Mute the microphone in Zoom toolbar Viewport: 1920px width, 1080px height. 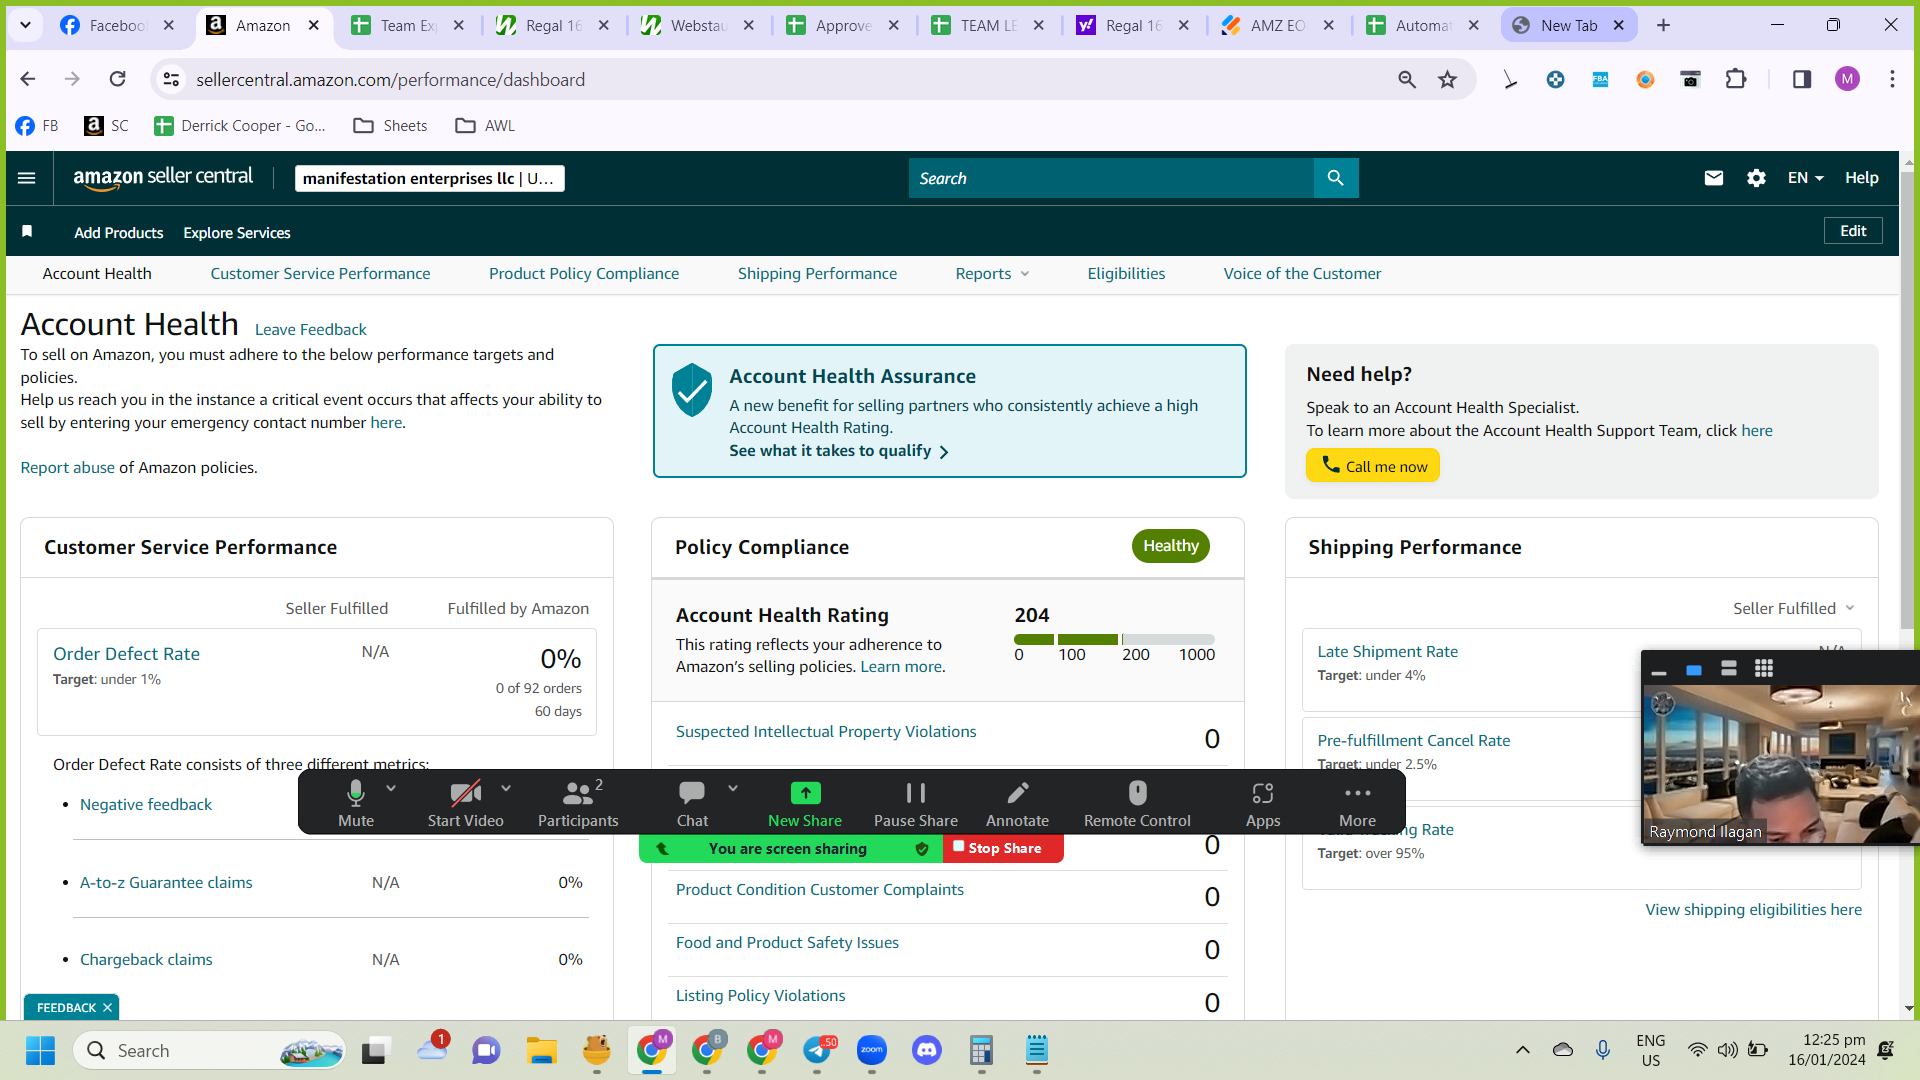click(x=355, y=803)
